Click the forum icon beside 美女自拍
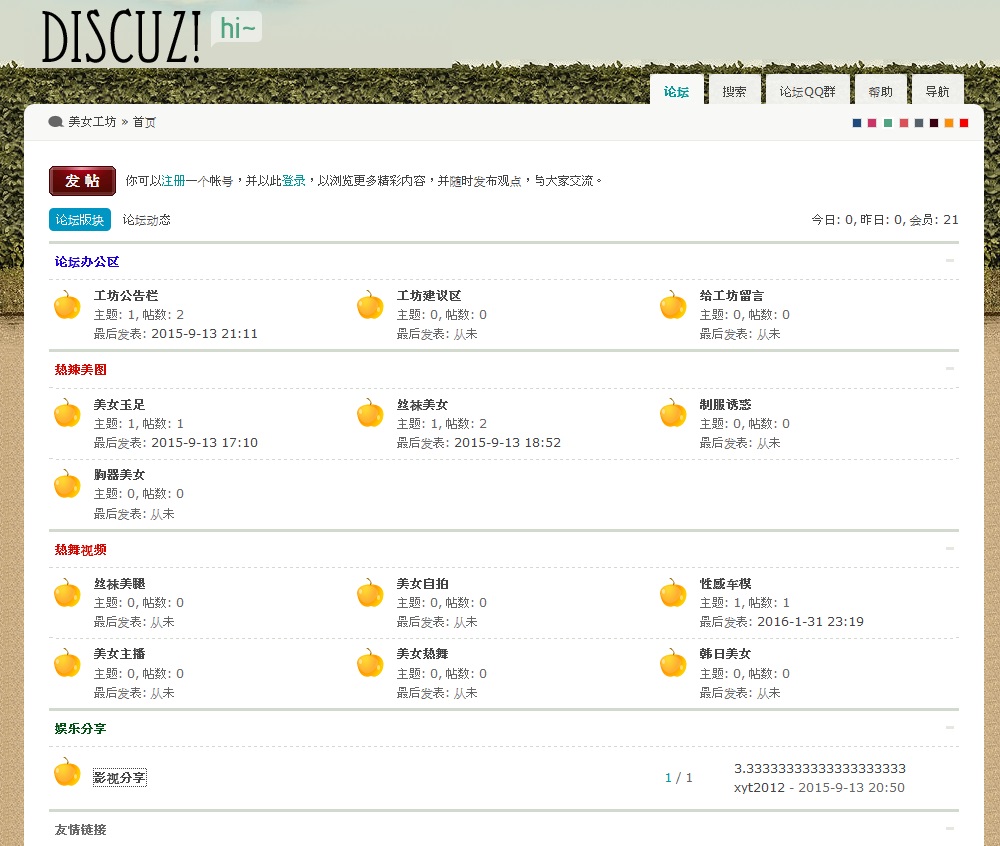Image resolution: width=1000 pixels, height=846 pixels. pyautogui.click(x=370, y=593)
